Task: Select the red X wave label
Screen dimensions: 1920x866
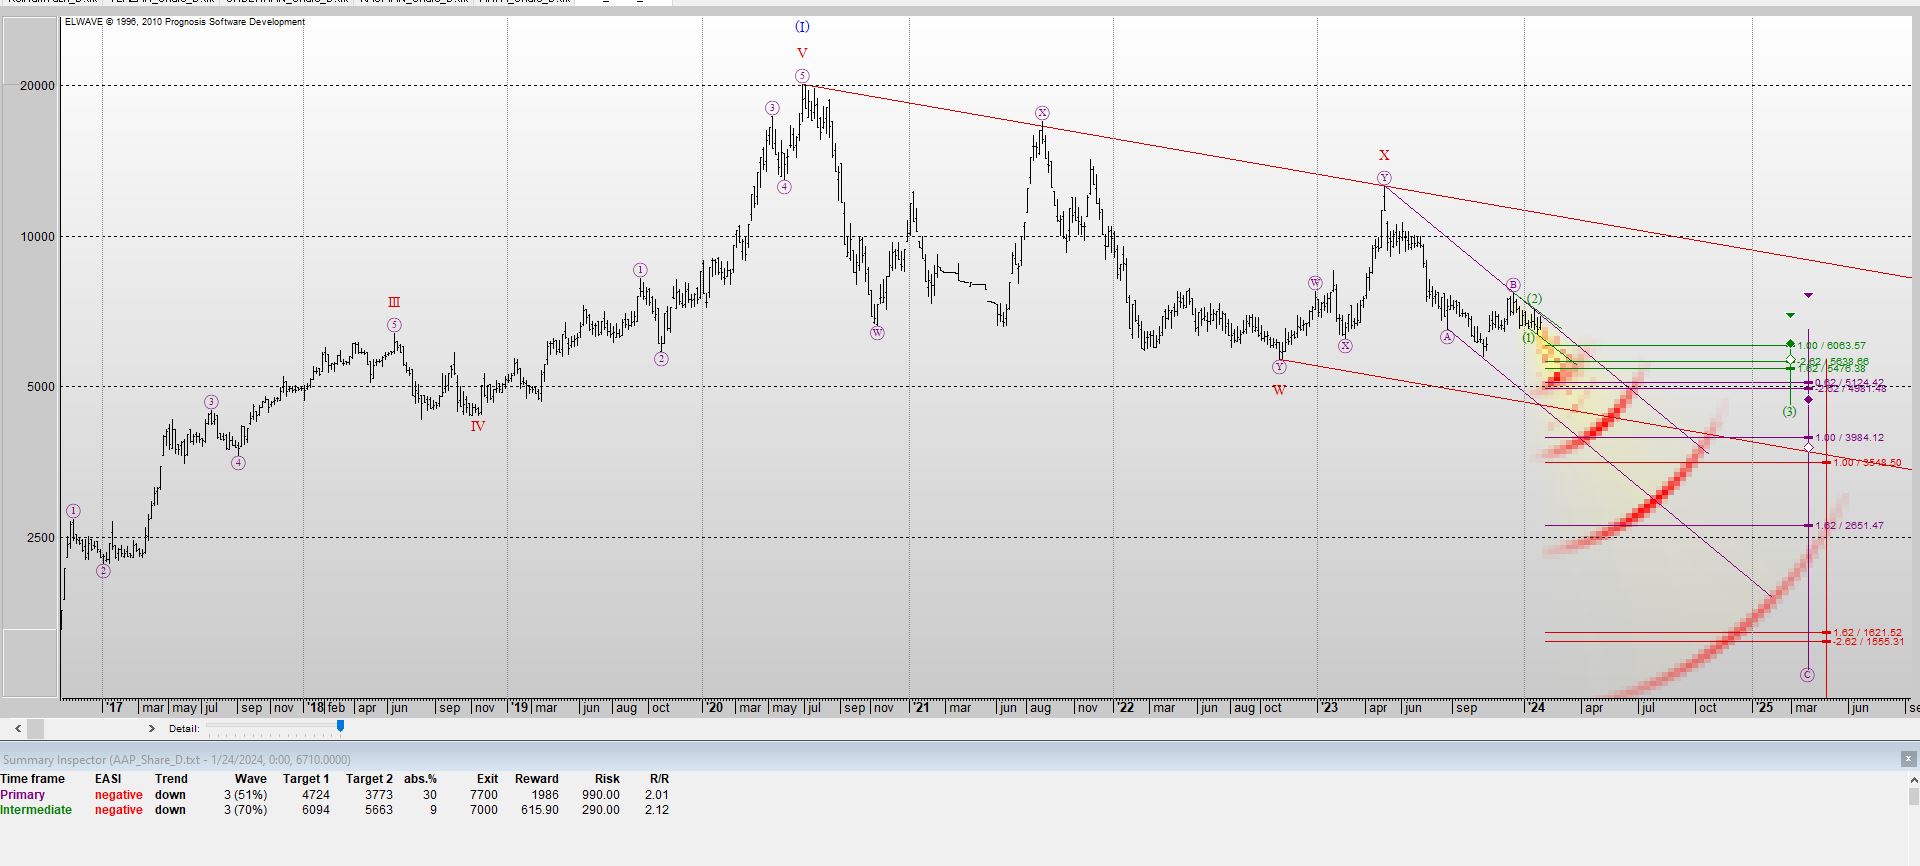Action: tap(1384, 155)
